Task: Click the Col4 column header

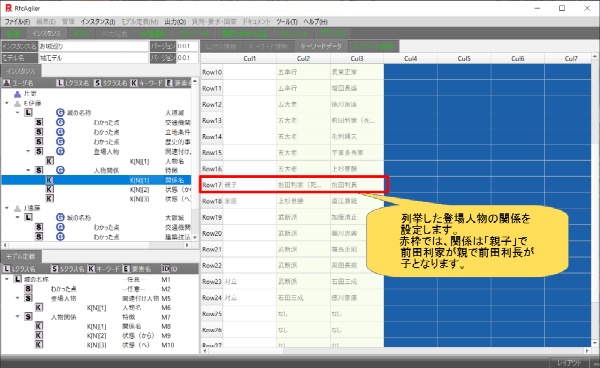Action: click(410, 59)
